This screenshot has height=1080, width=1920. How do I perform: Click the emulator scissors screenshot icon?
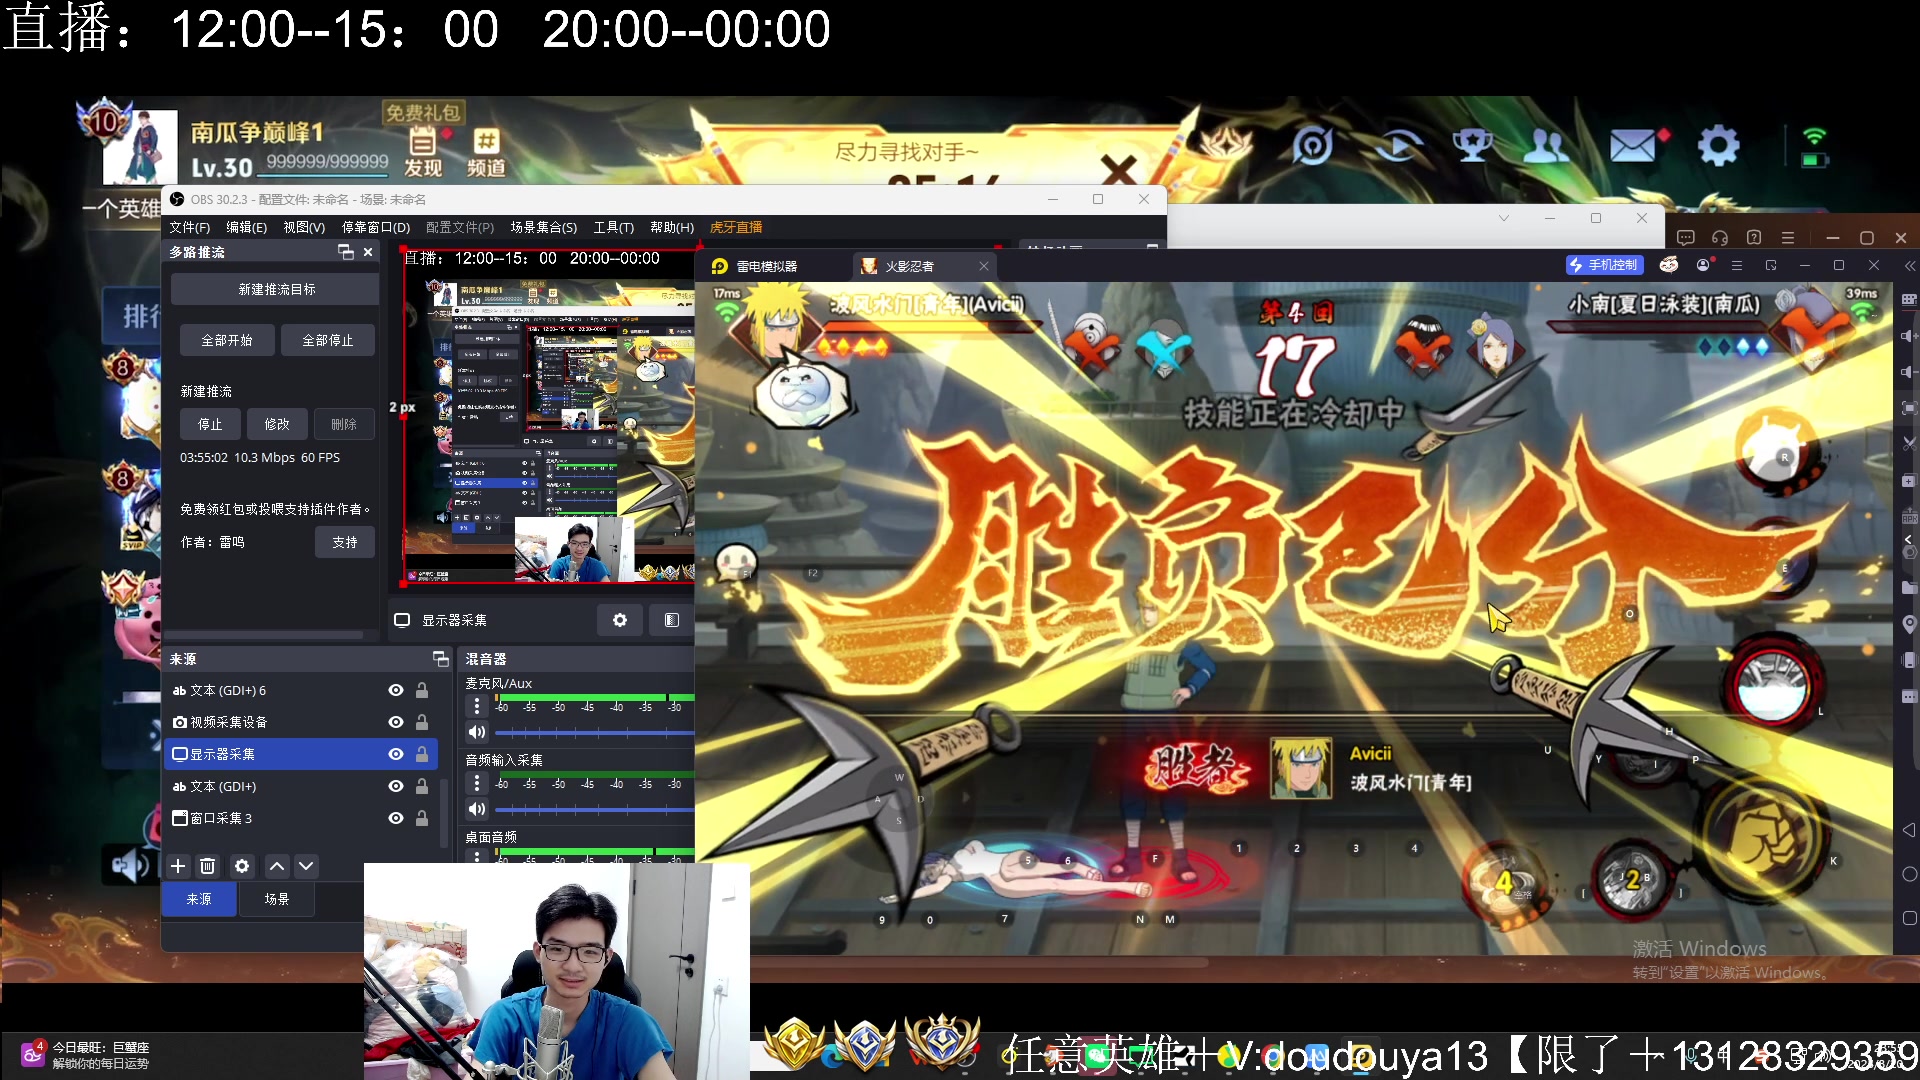[x=1908, y=443]
